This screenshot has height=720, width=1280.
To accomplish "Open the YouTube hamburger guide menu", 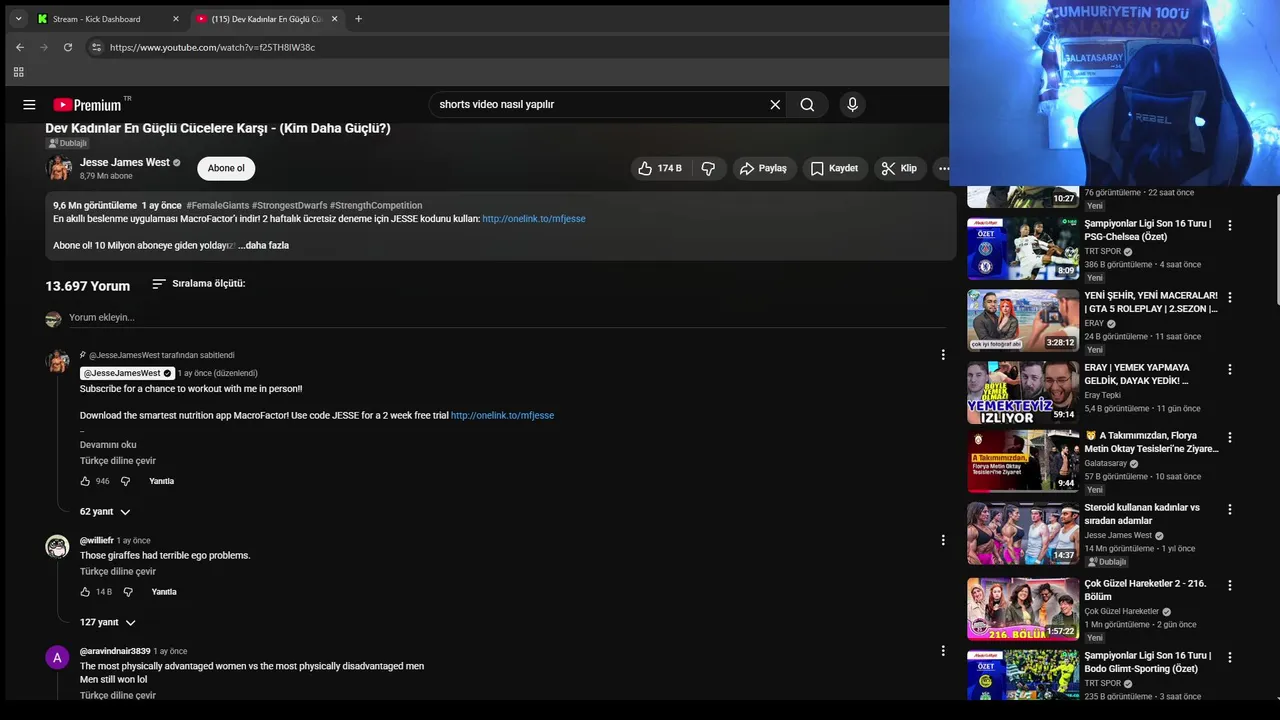I will pyautogui.click(x=29, y=104).
